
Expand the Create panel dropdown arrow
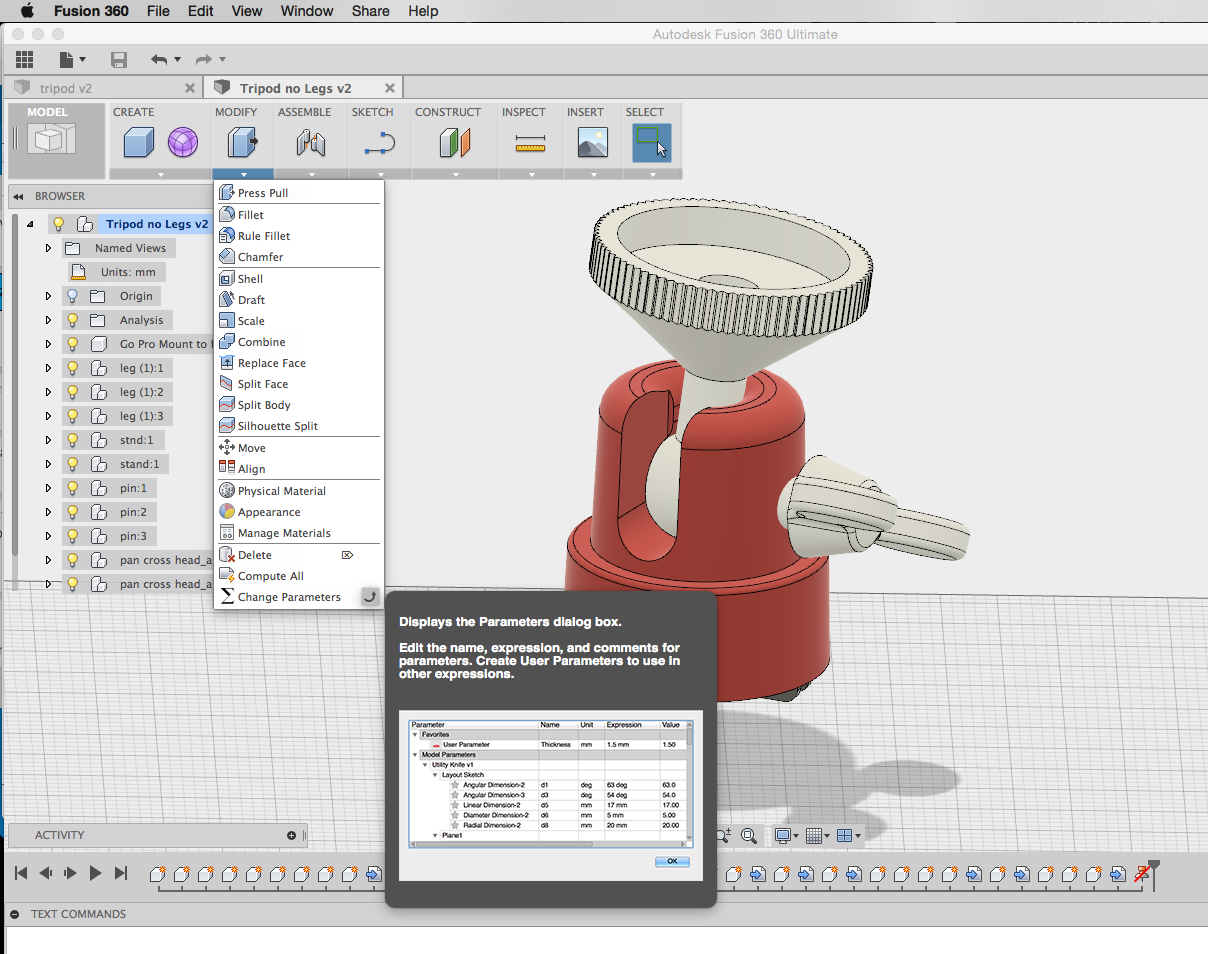(160, 175)
